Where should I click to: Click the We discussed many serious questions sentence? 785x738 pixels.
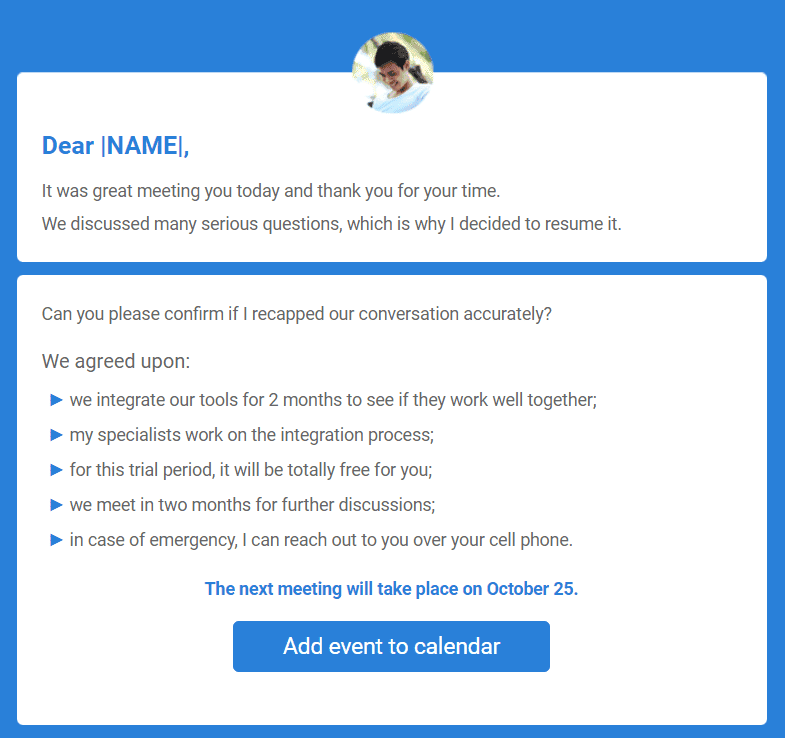(x=331, y=224)
